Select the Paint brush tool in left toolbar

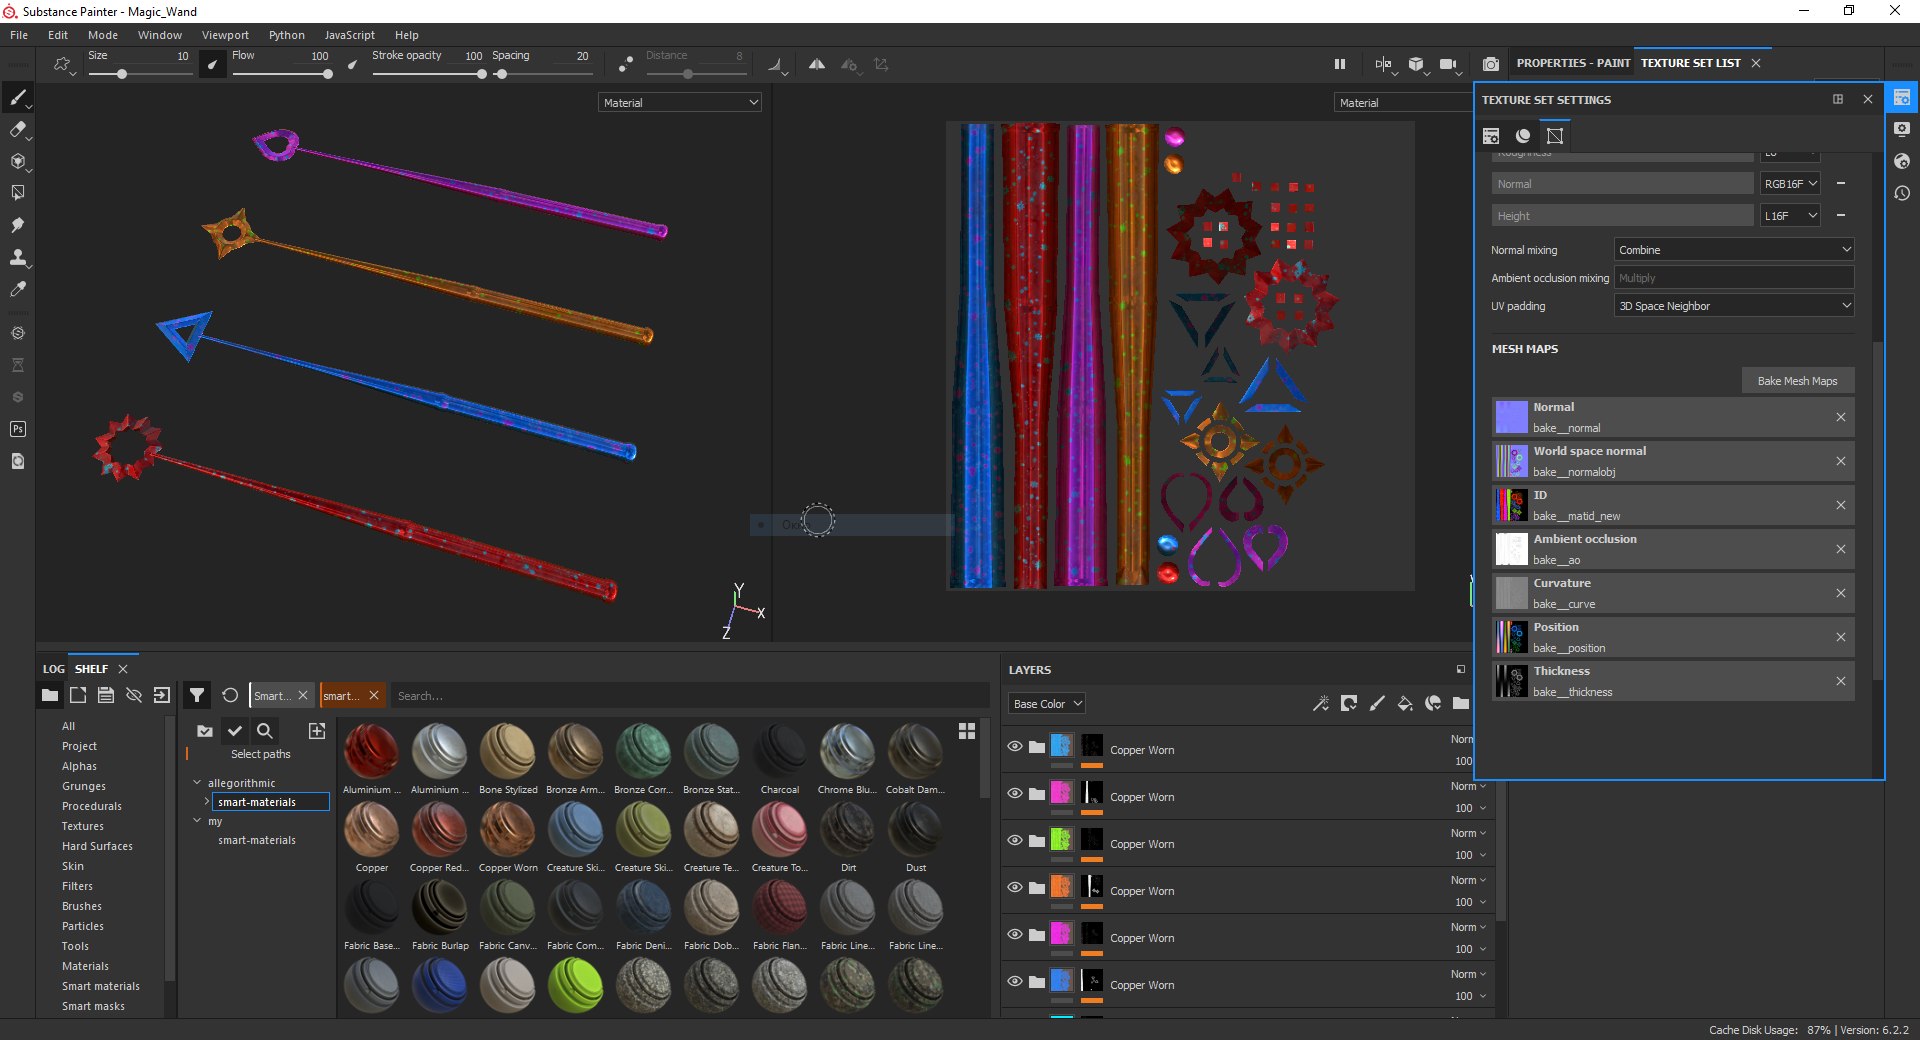[x=17, y=98]
